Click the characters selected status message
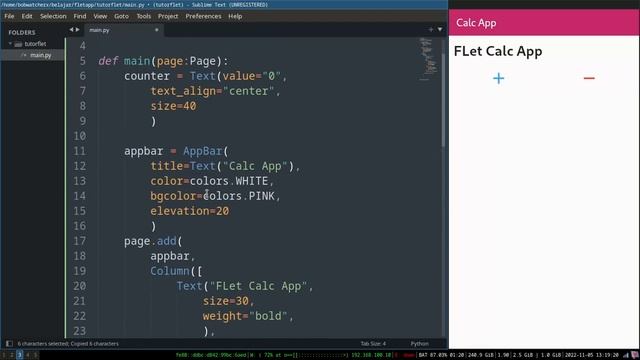Viewport: 640px width, 360px height. pyautogui.click(x=68, y=344)
